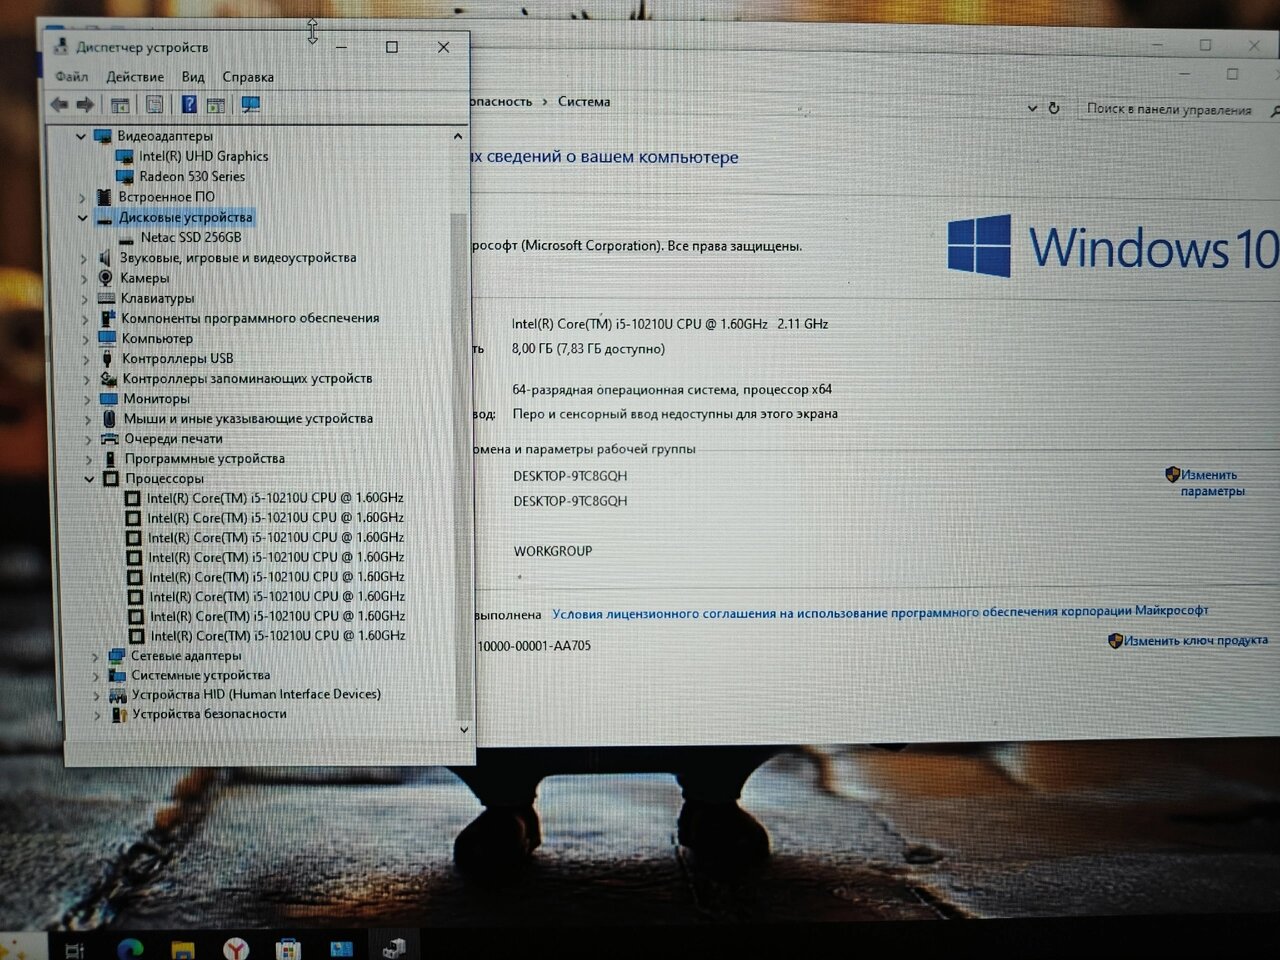Screen dimensions: 1280x960
Task: Select the Netac SSD 256GB disk
Action: pos(191,237)
